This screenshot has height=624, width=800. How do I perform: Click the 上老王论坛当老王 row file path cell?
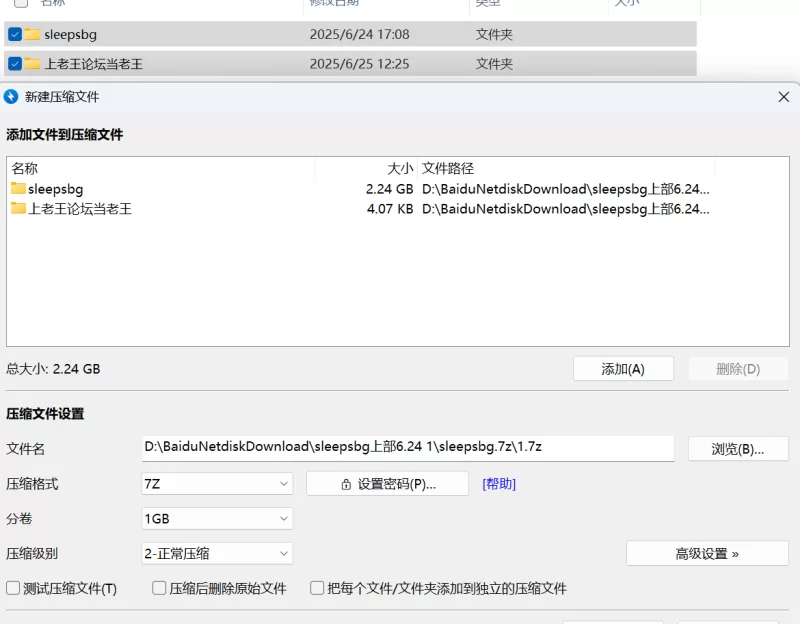(x=566, y=209)
